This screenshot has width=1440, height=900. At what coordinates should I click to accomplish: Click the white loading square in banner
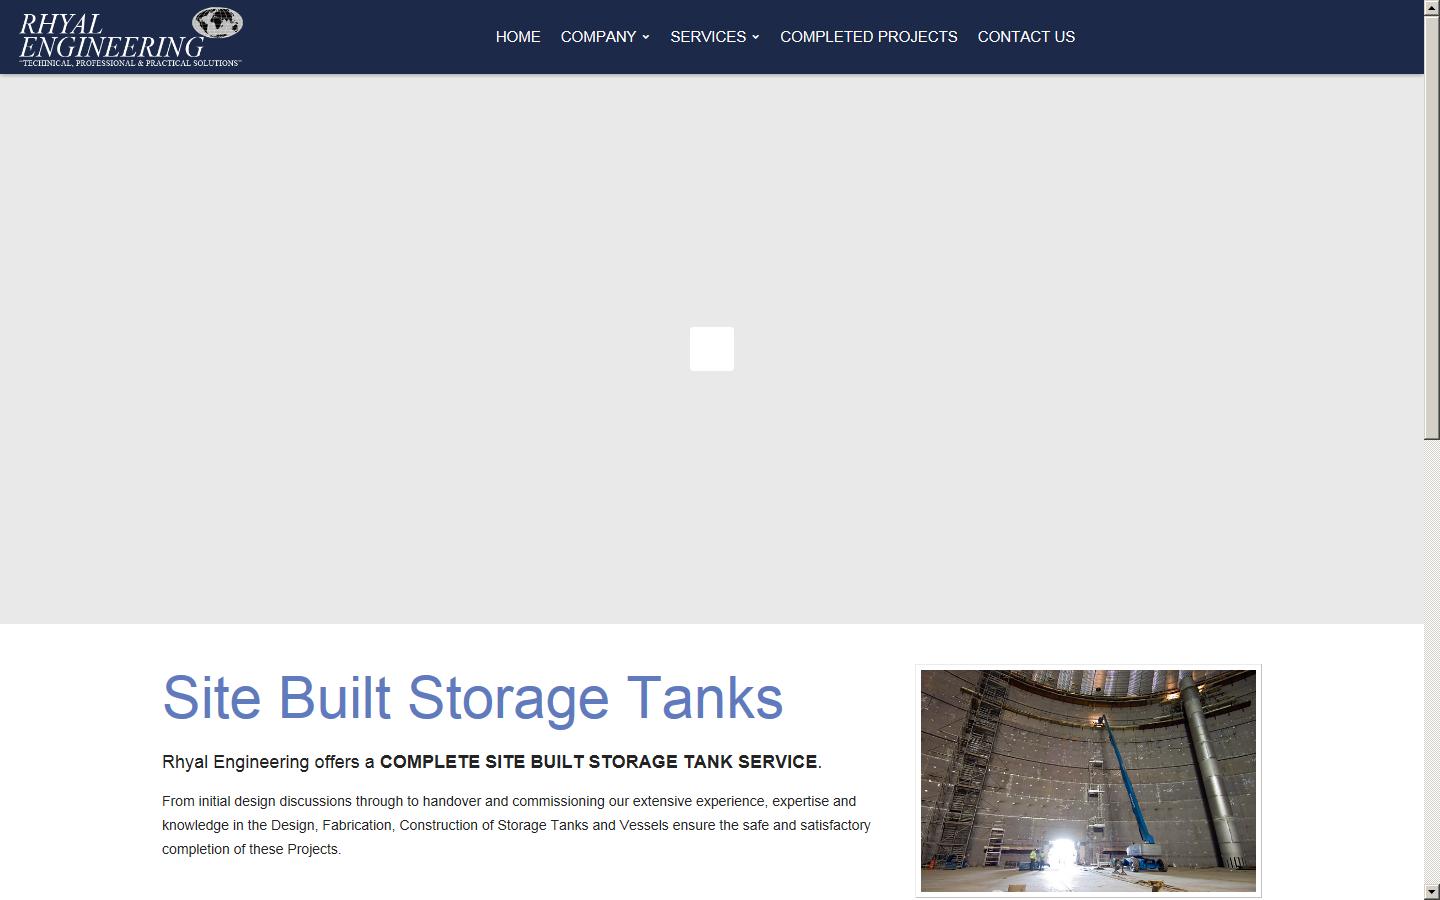click(x=711, y=349)
